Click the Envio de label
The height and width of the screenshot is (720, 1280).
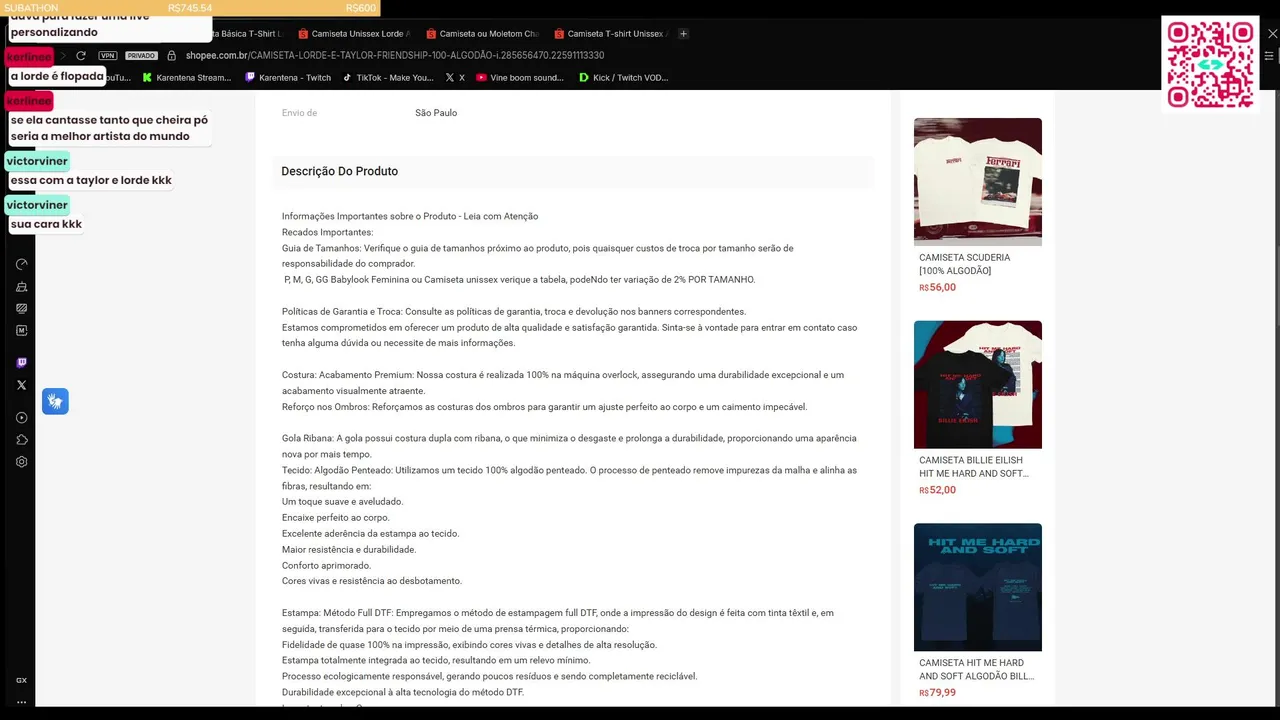coord(299,113)
